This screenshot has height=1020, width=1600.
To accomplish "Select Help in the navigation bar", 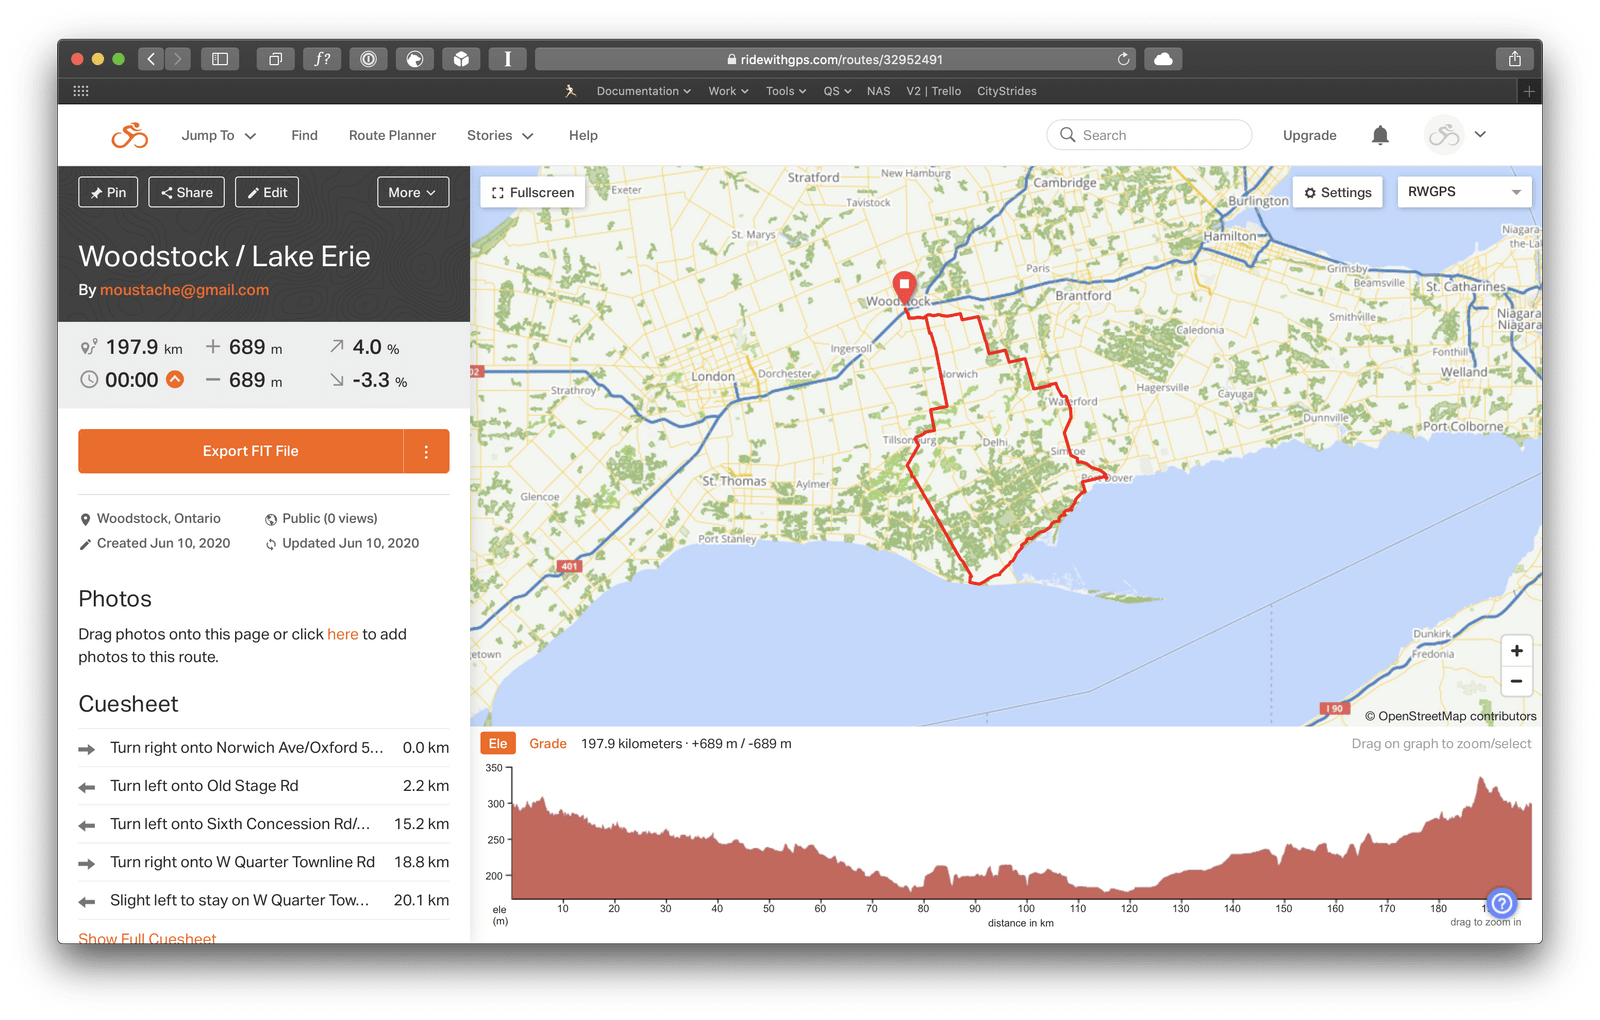I will [583, 135].
